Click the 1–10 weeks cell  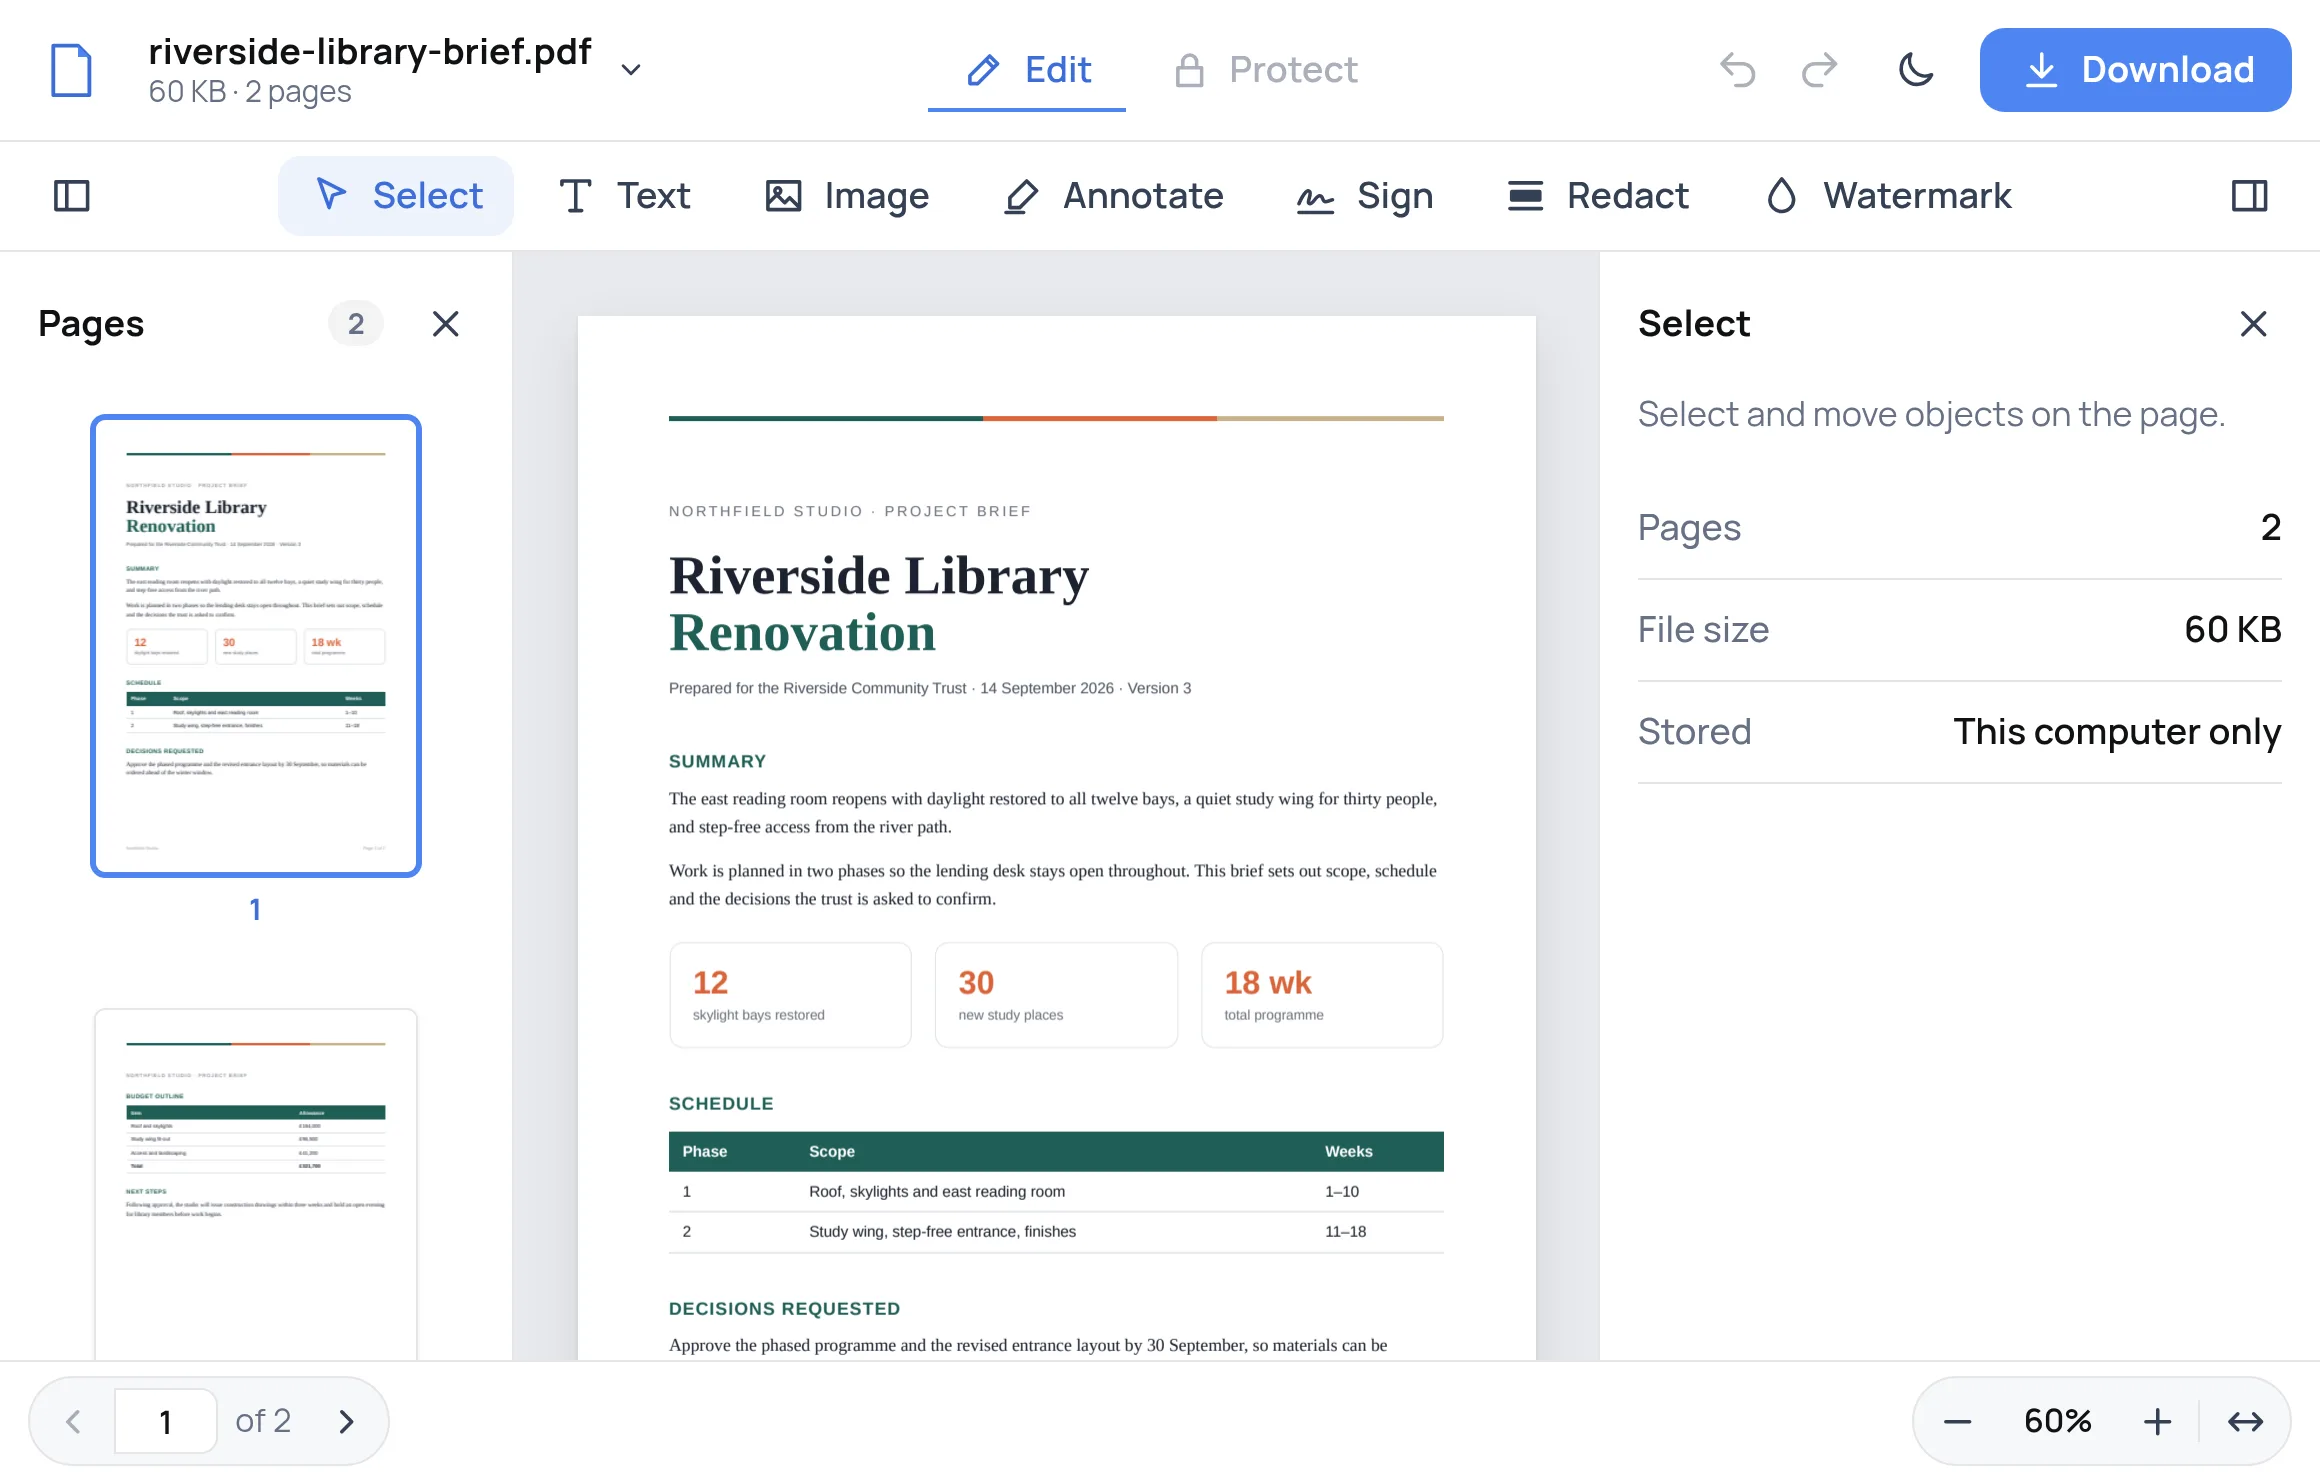tap(1342, 1192)
